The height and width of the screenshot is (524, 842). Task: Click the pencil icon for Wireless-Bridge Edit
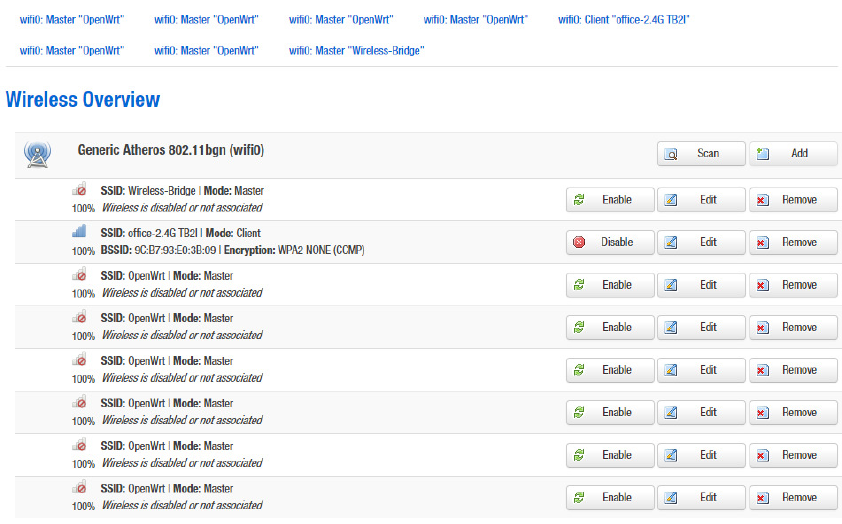[671, 200]
